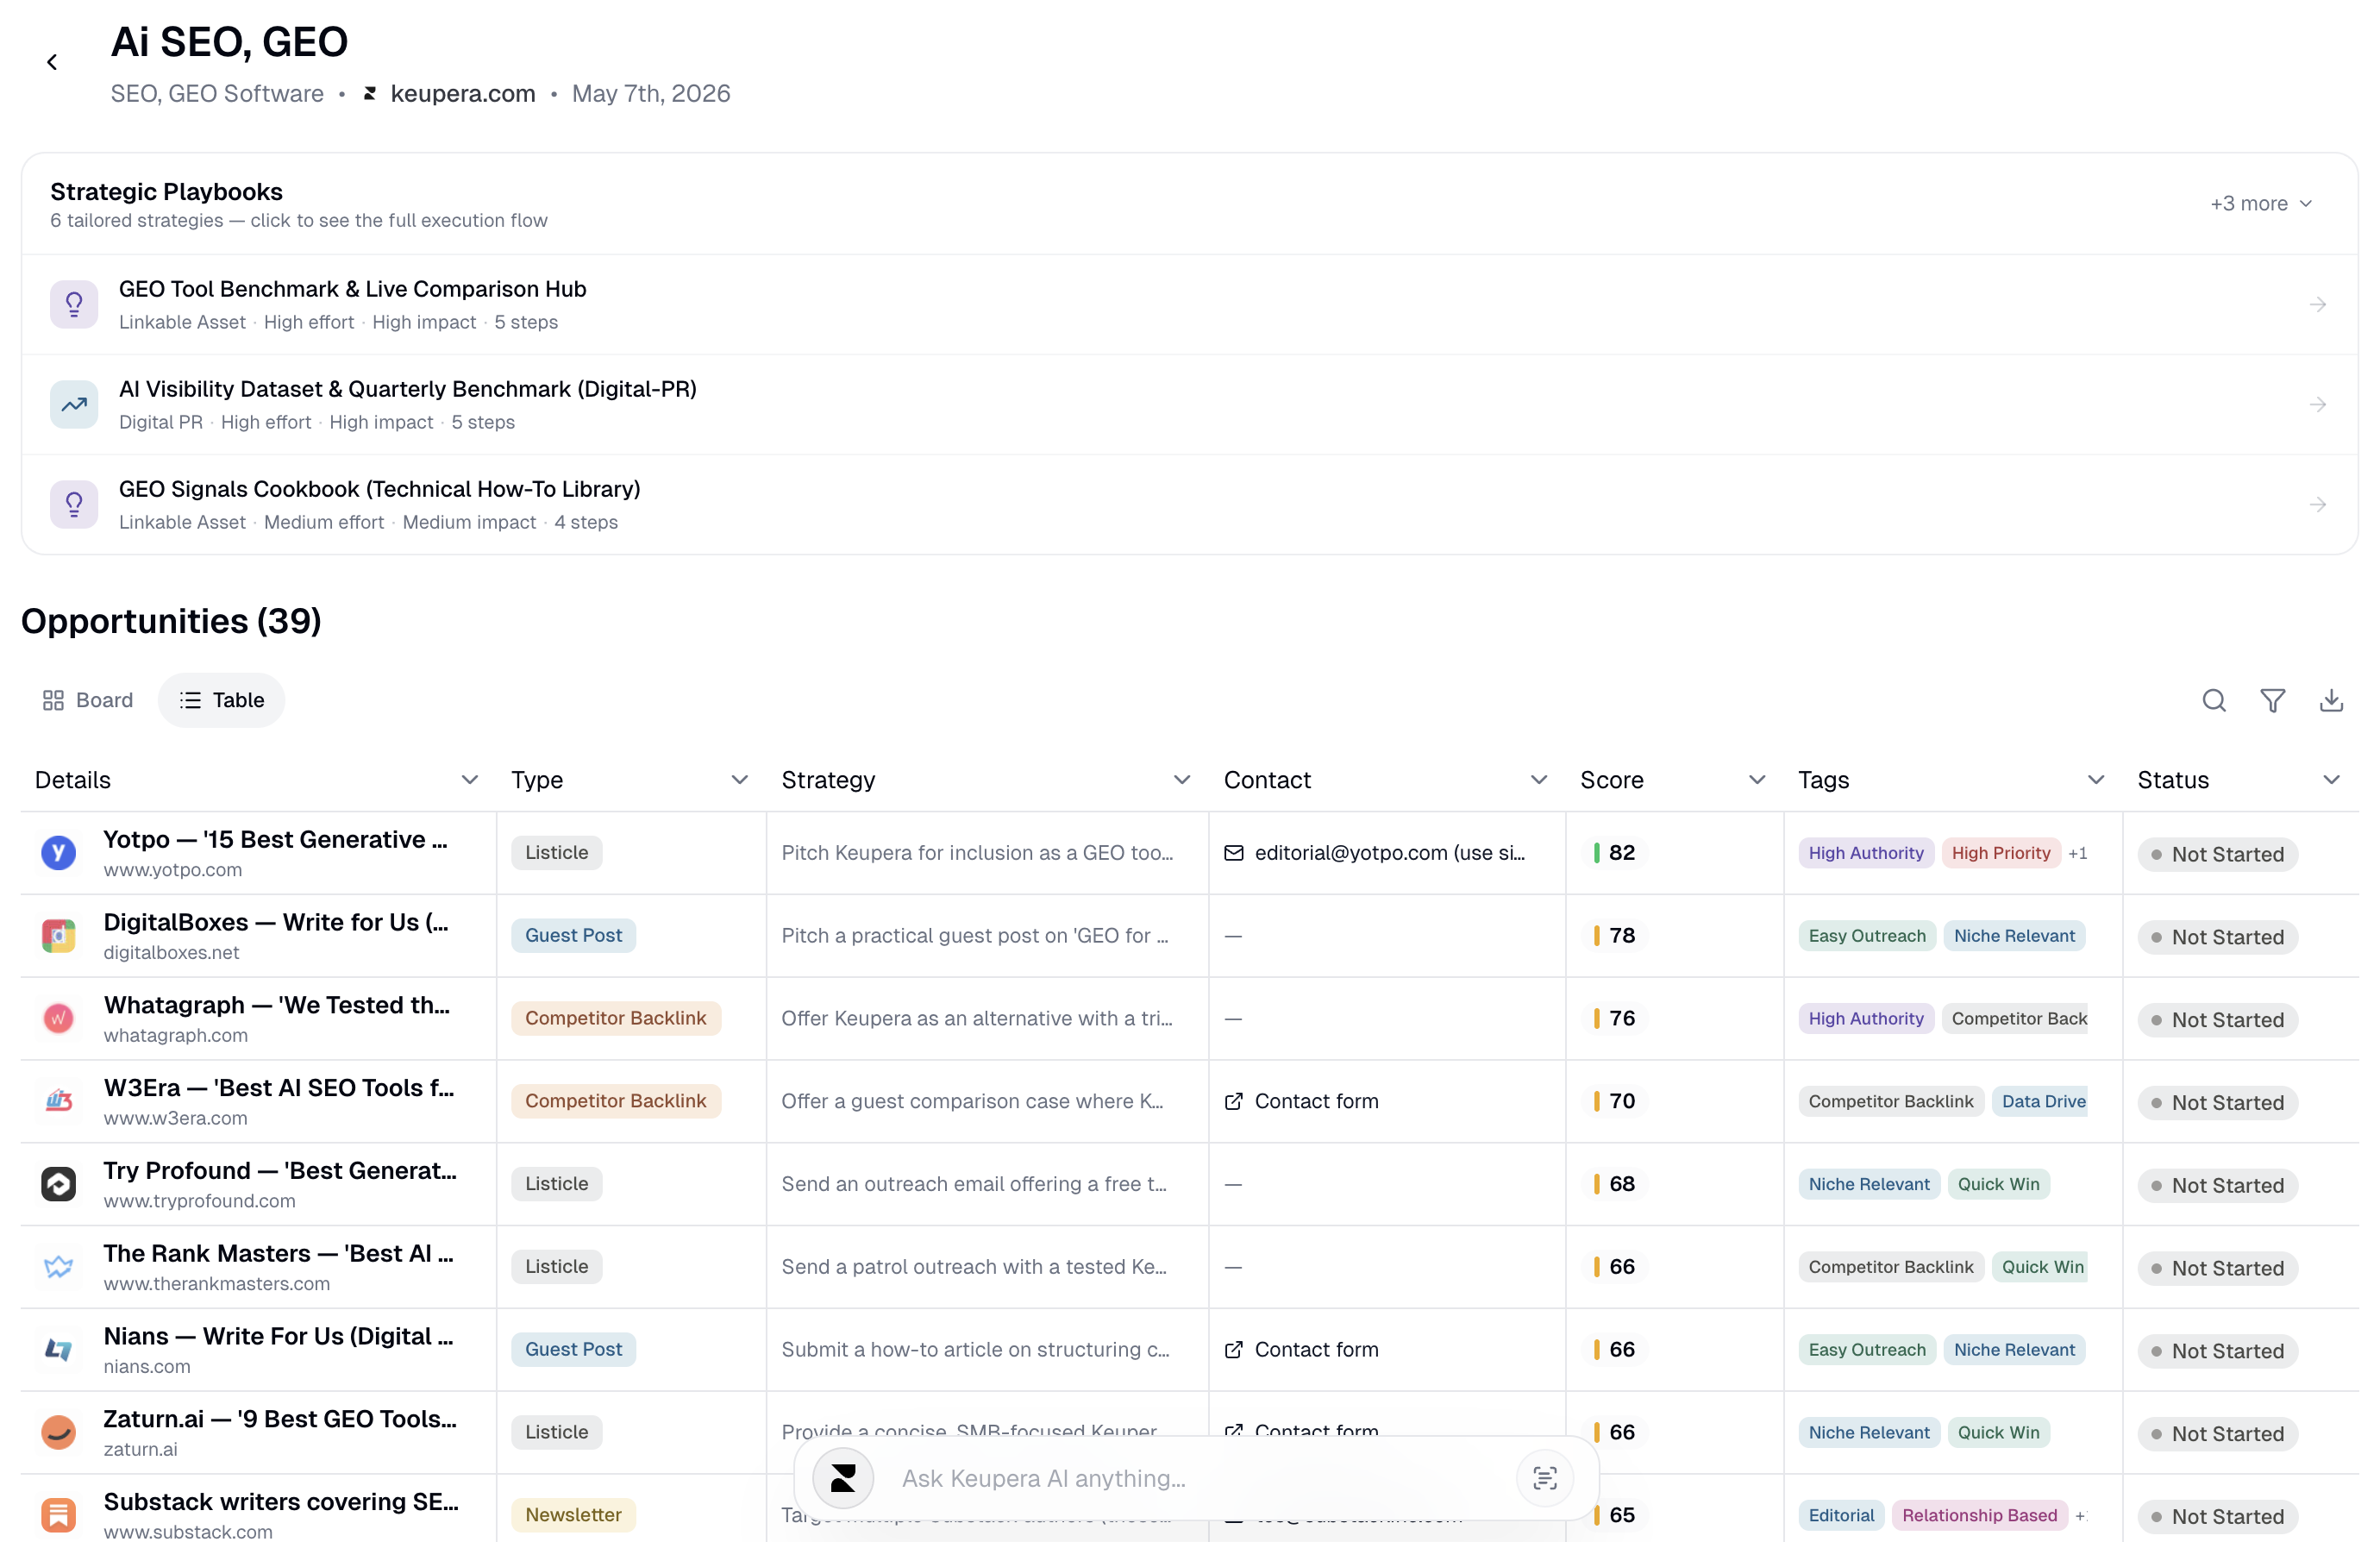Open the AI Visibility Dataset & Quarterly Benchmark playbook

(1190, 404)
